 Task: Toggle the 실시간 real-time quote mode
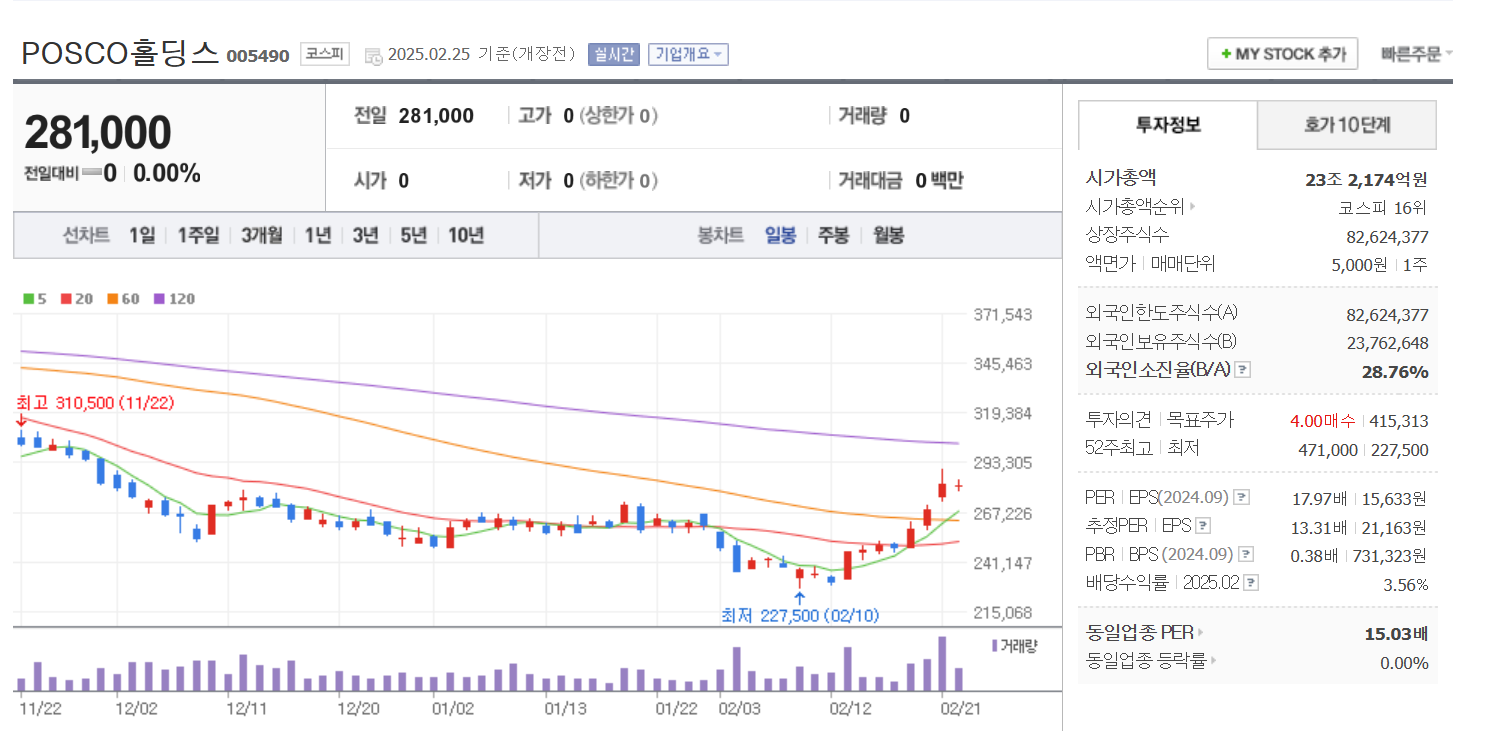point(614,55)
